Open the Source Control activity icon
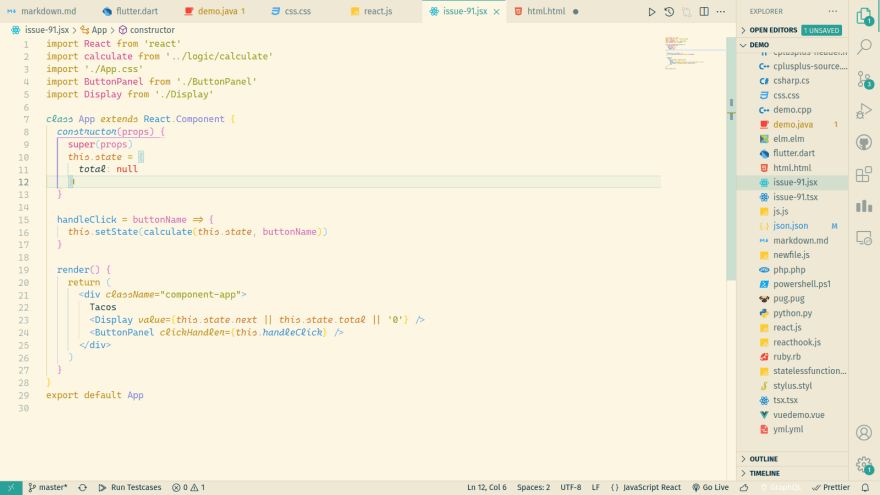The height and width of the screenshot is (495, 880). (x=864, y=79)
